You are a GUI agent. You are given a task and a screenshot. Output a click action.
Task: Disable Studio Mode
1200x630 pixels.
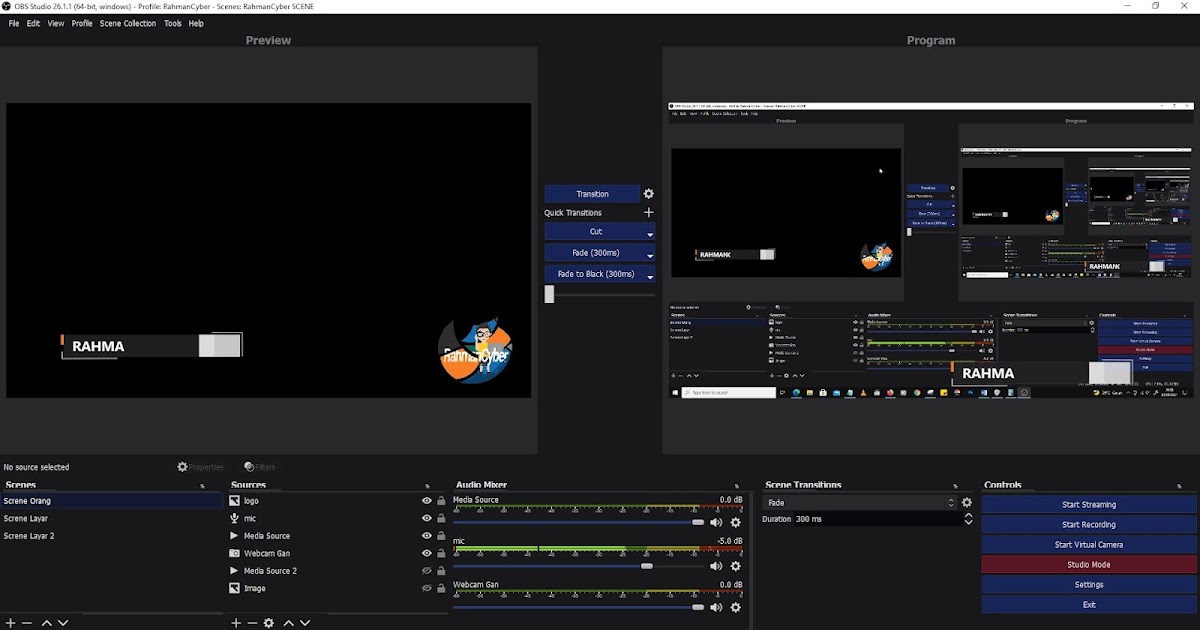point(1088,564)
